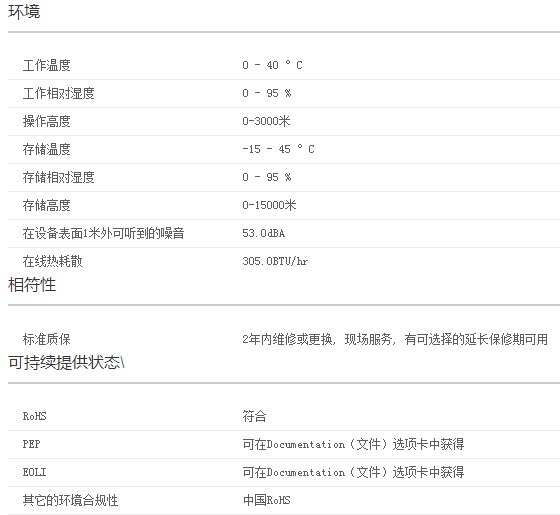Select the EOLI row label

pyautogui.click(x=34, y=472)
